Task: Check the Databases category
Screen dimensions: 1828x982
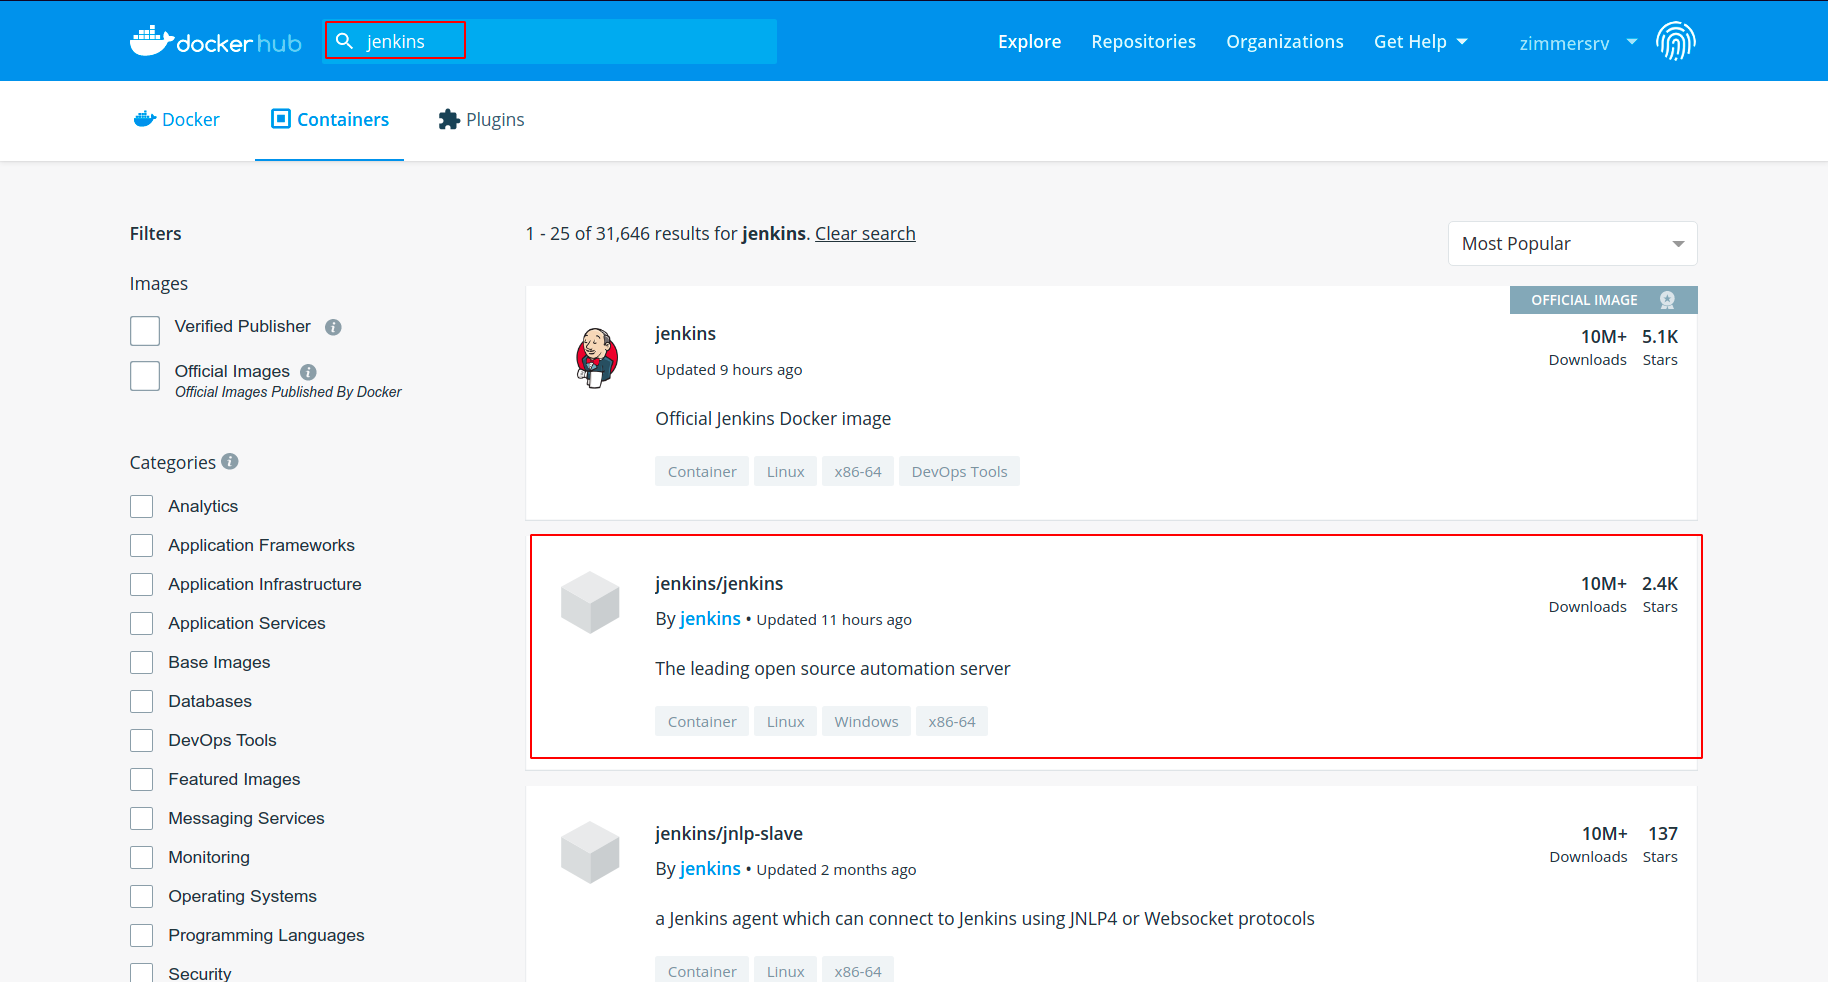Action: [x=142, y=701]
